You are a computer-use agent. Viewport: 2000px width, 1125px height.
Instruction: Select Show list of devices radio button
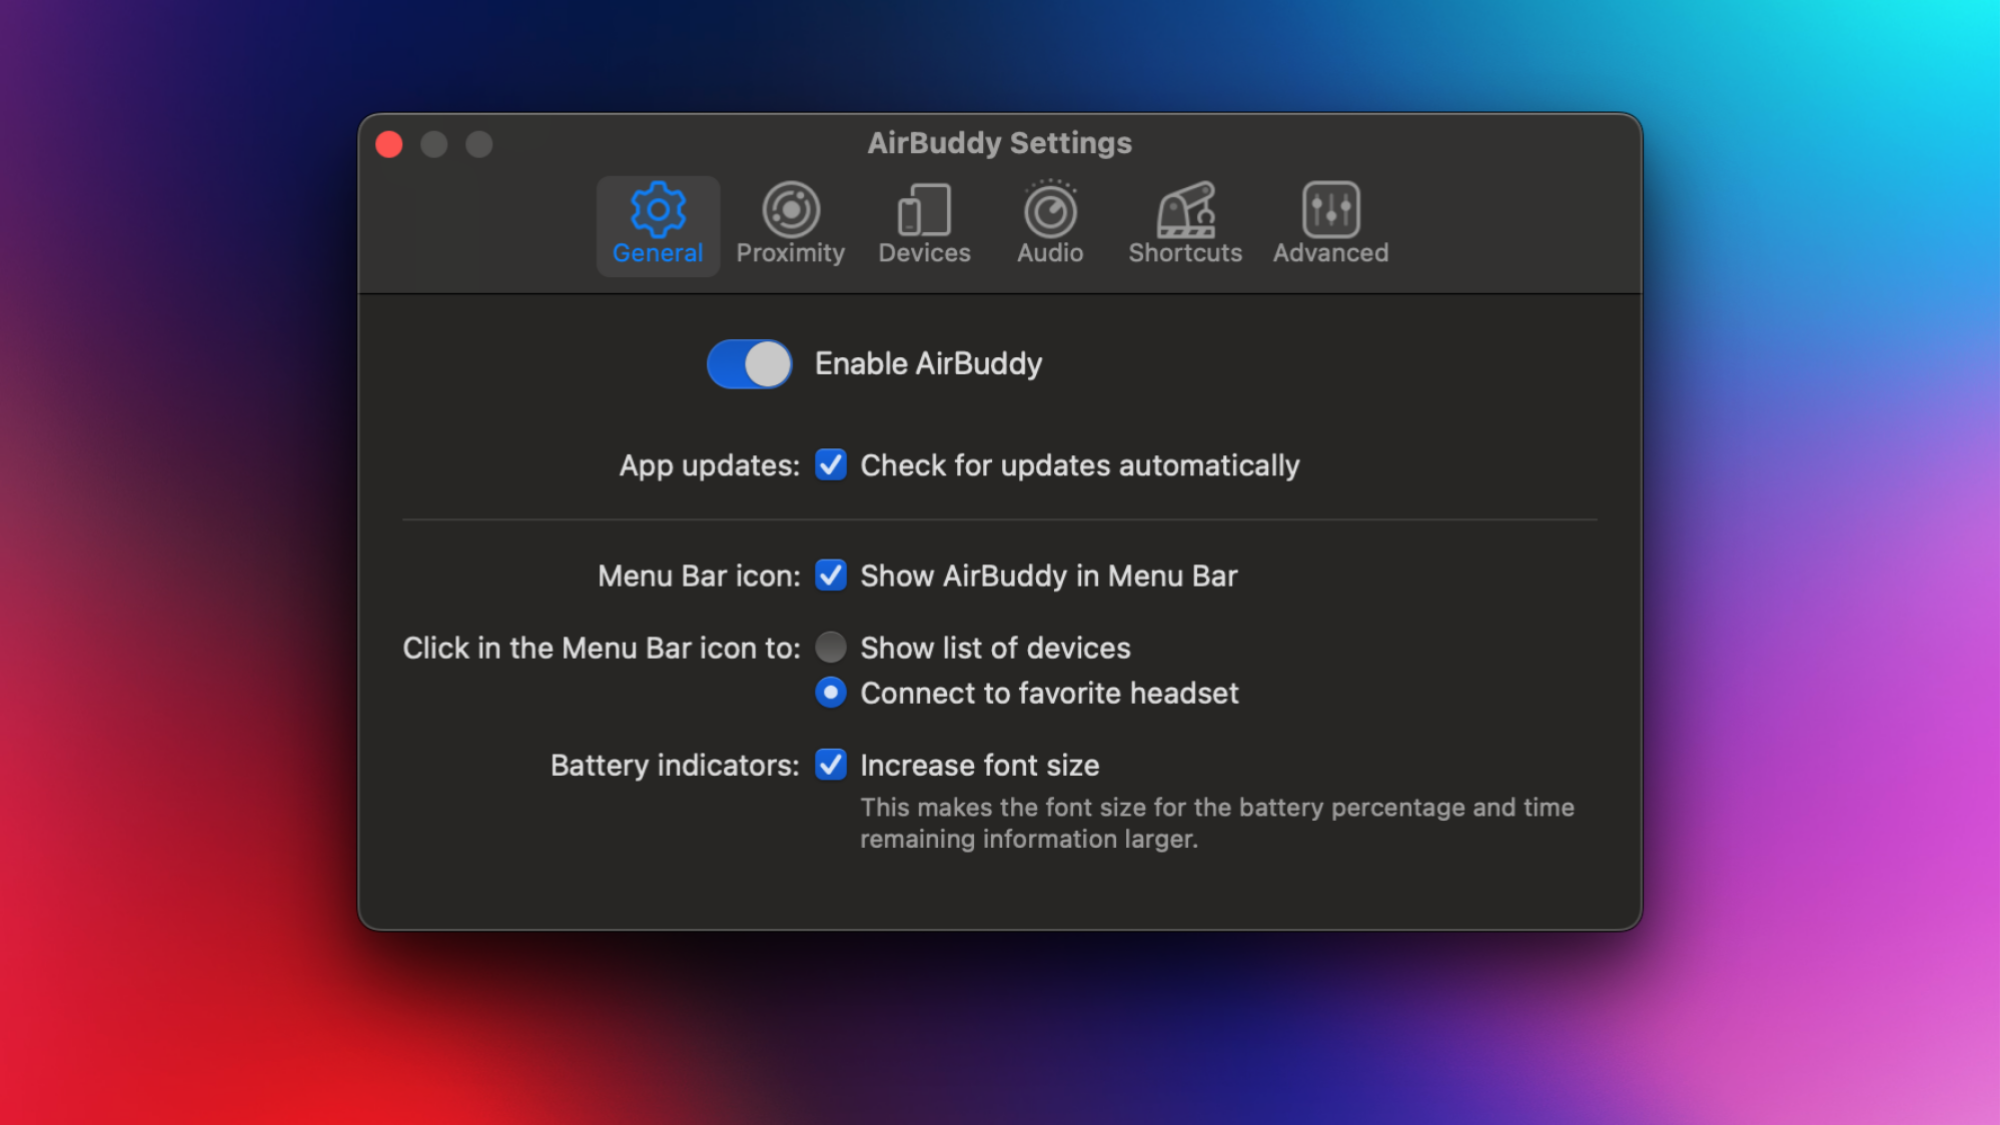(830, 647)
